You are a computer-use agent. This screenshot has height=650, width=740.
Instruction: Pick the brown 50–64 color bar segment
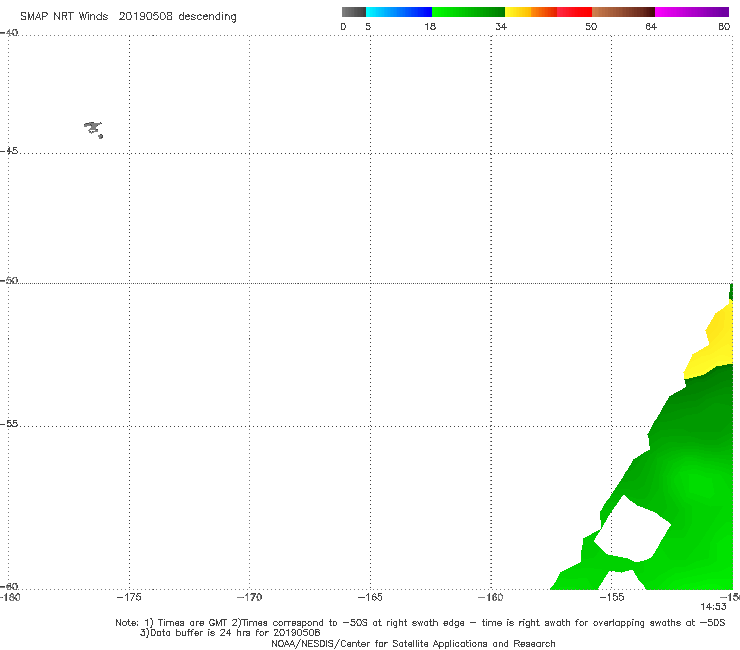pyautogui.click(x=623, y=12)
